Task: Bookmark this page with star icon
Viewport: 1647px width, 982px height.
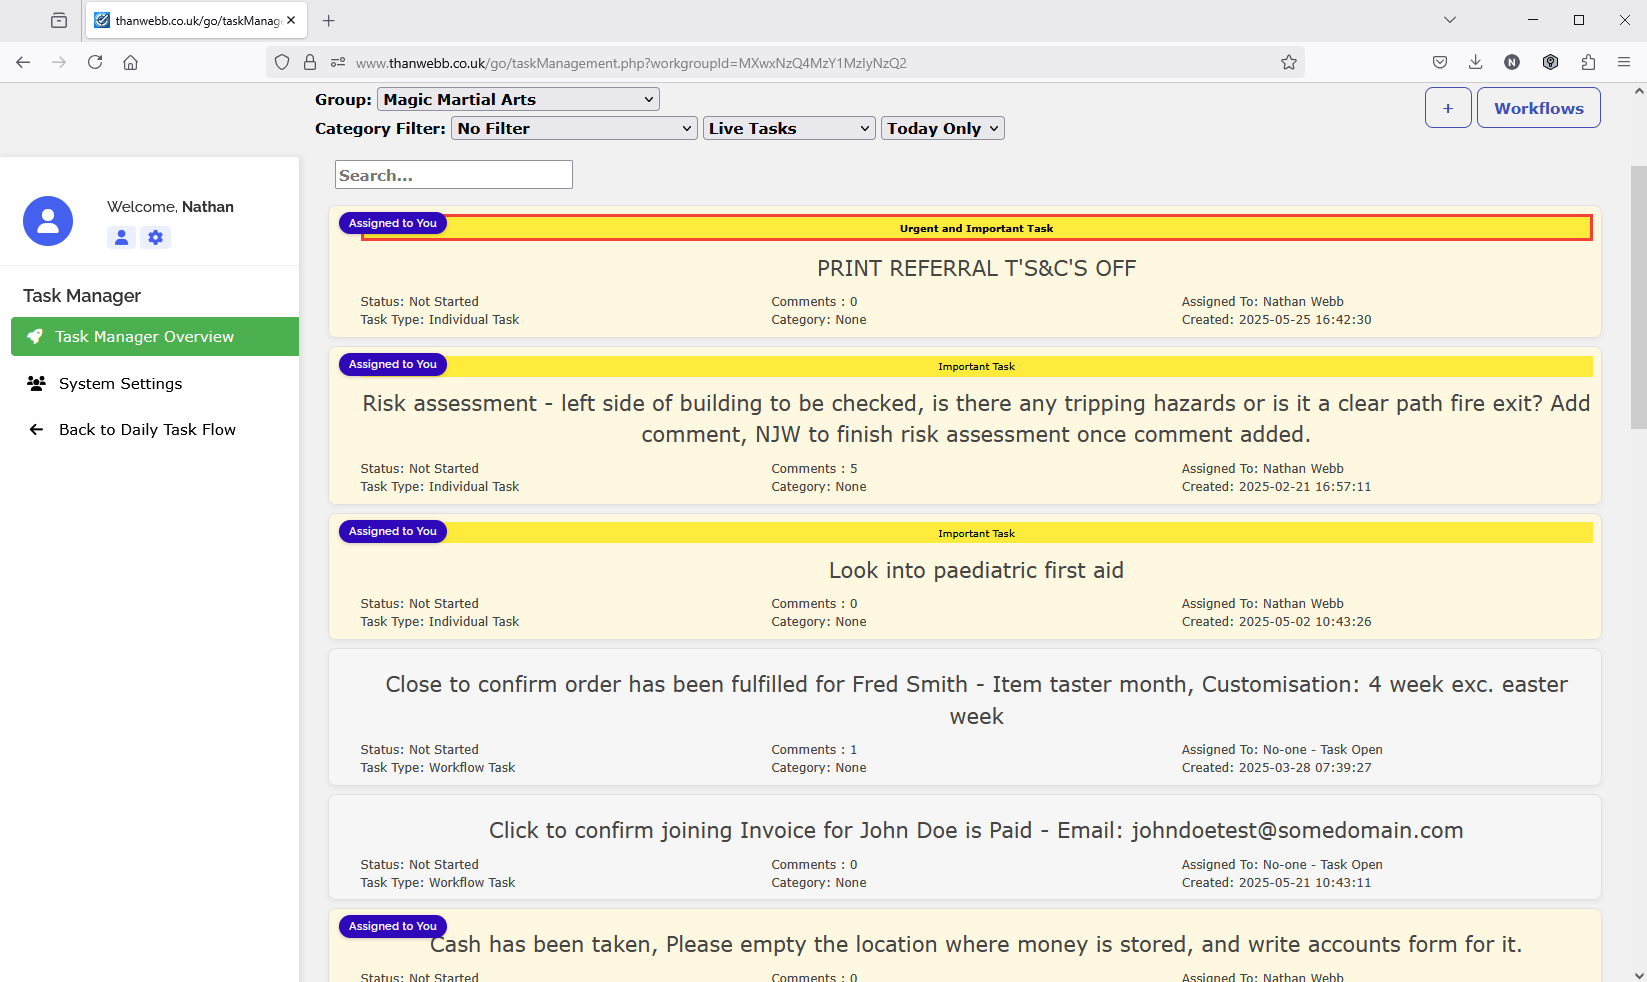Action: [x=1289, y=62]
